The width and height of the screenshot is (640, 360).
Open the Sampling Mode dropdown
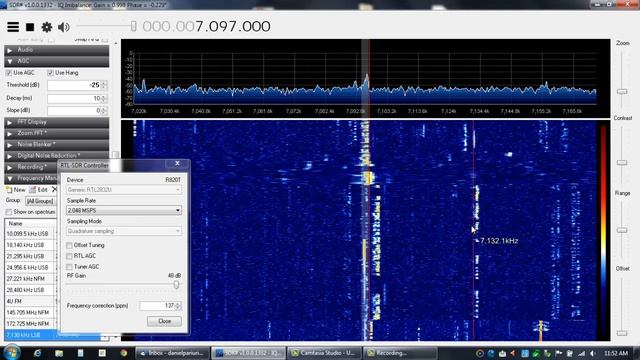click(x=124, y=231)
